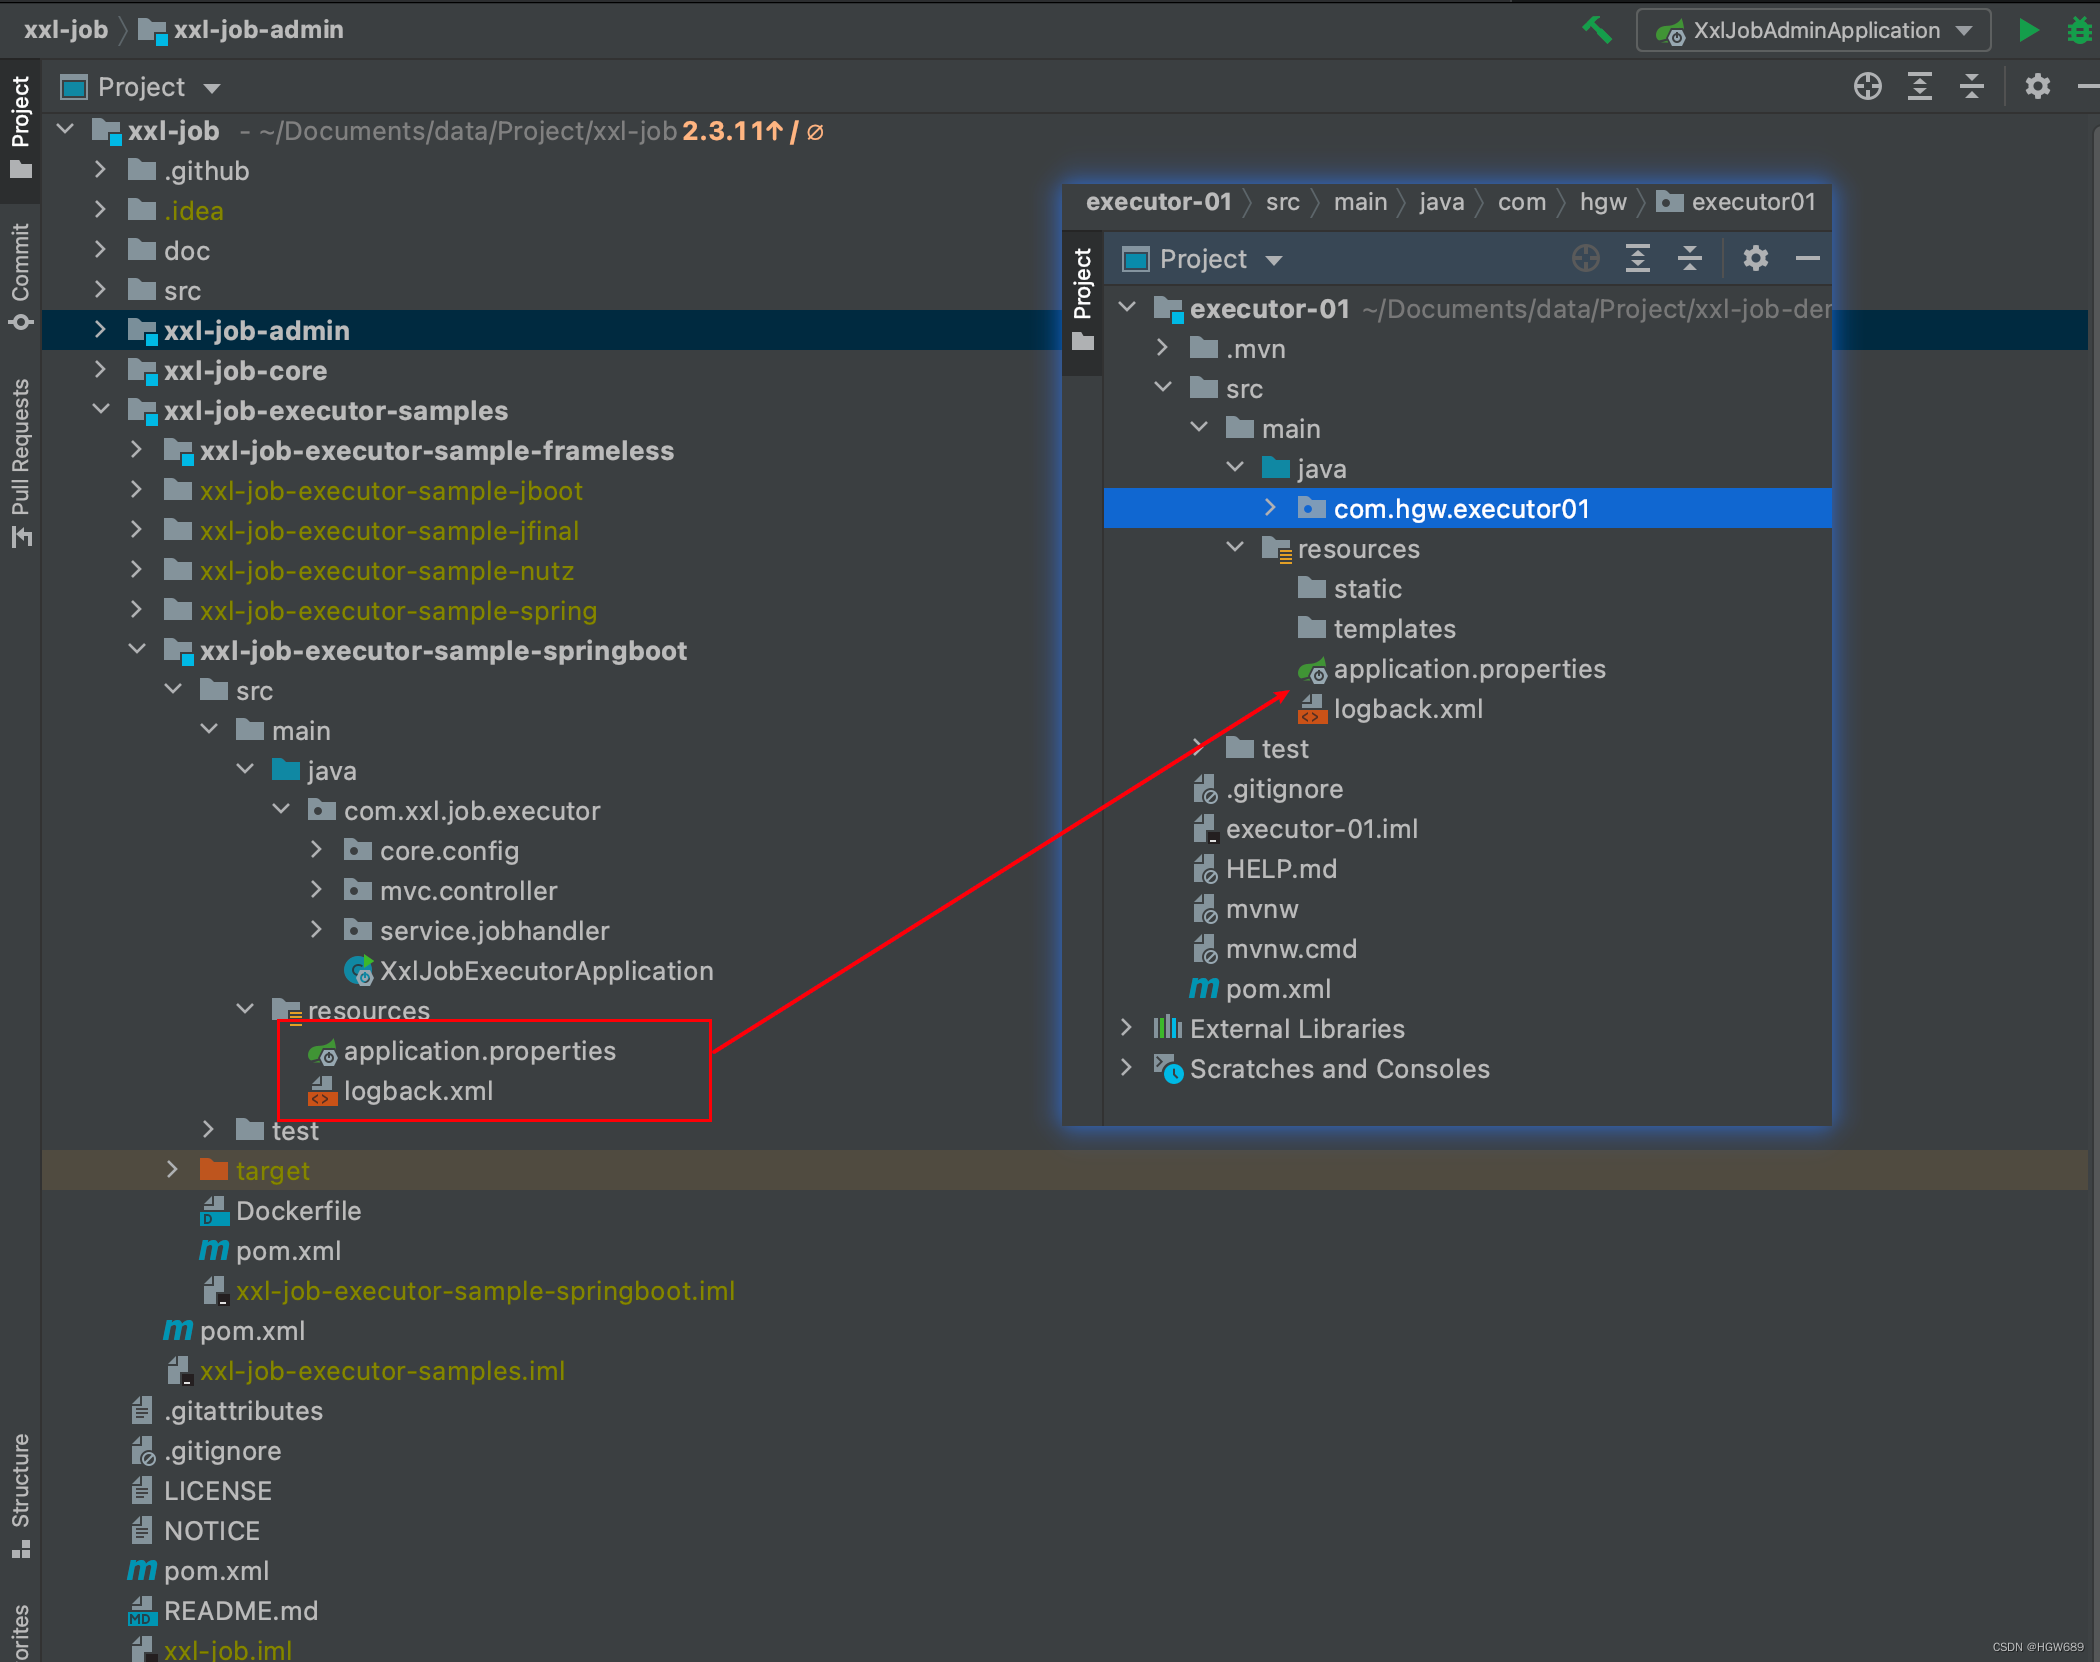Select xxl-job-executor-sample-frameless module
This screenshot has width=2100, height=1662.
click(436, 451)
